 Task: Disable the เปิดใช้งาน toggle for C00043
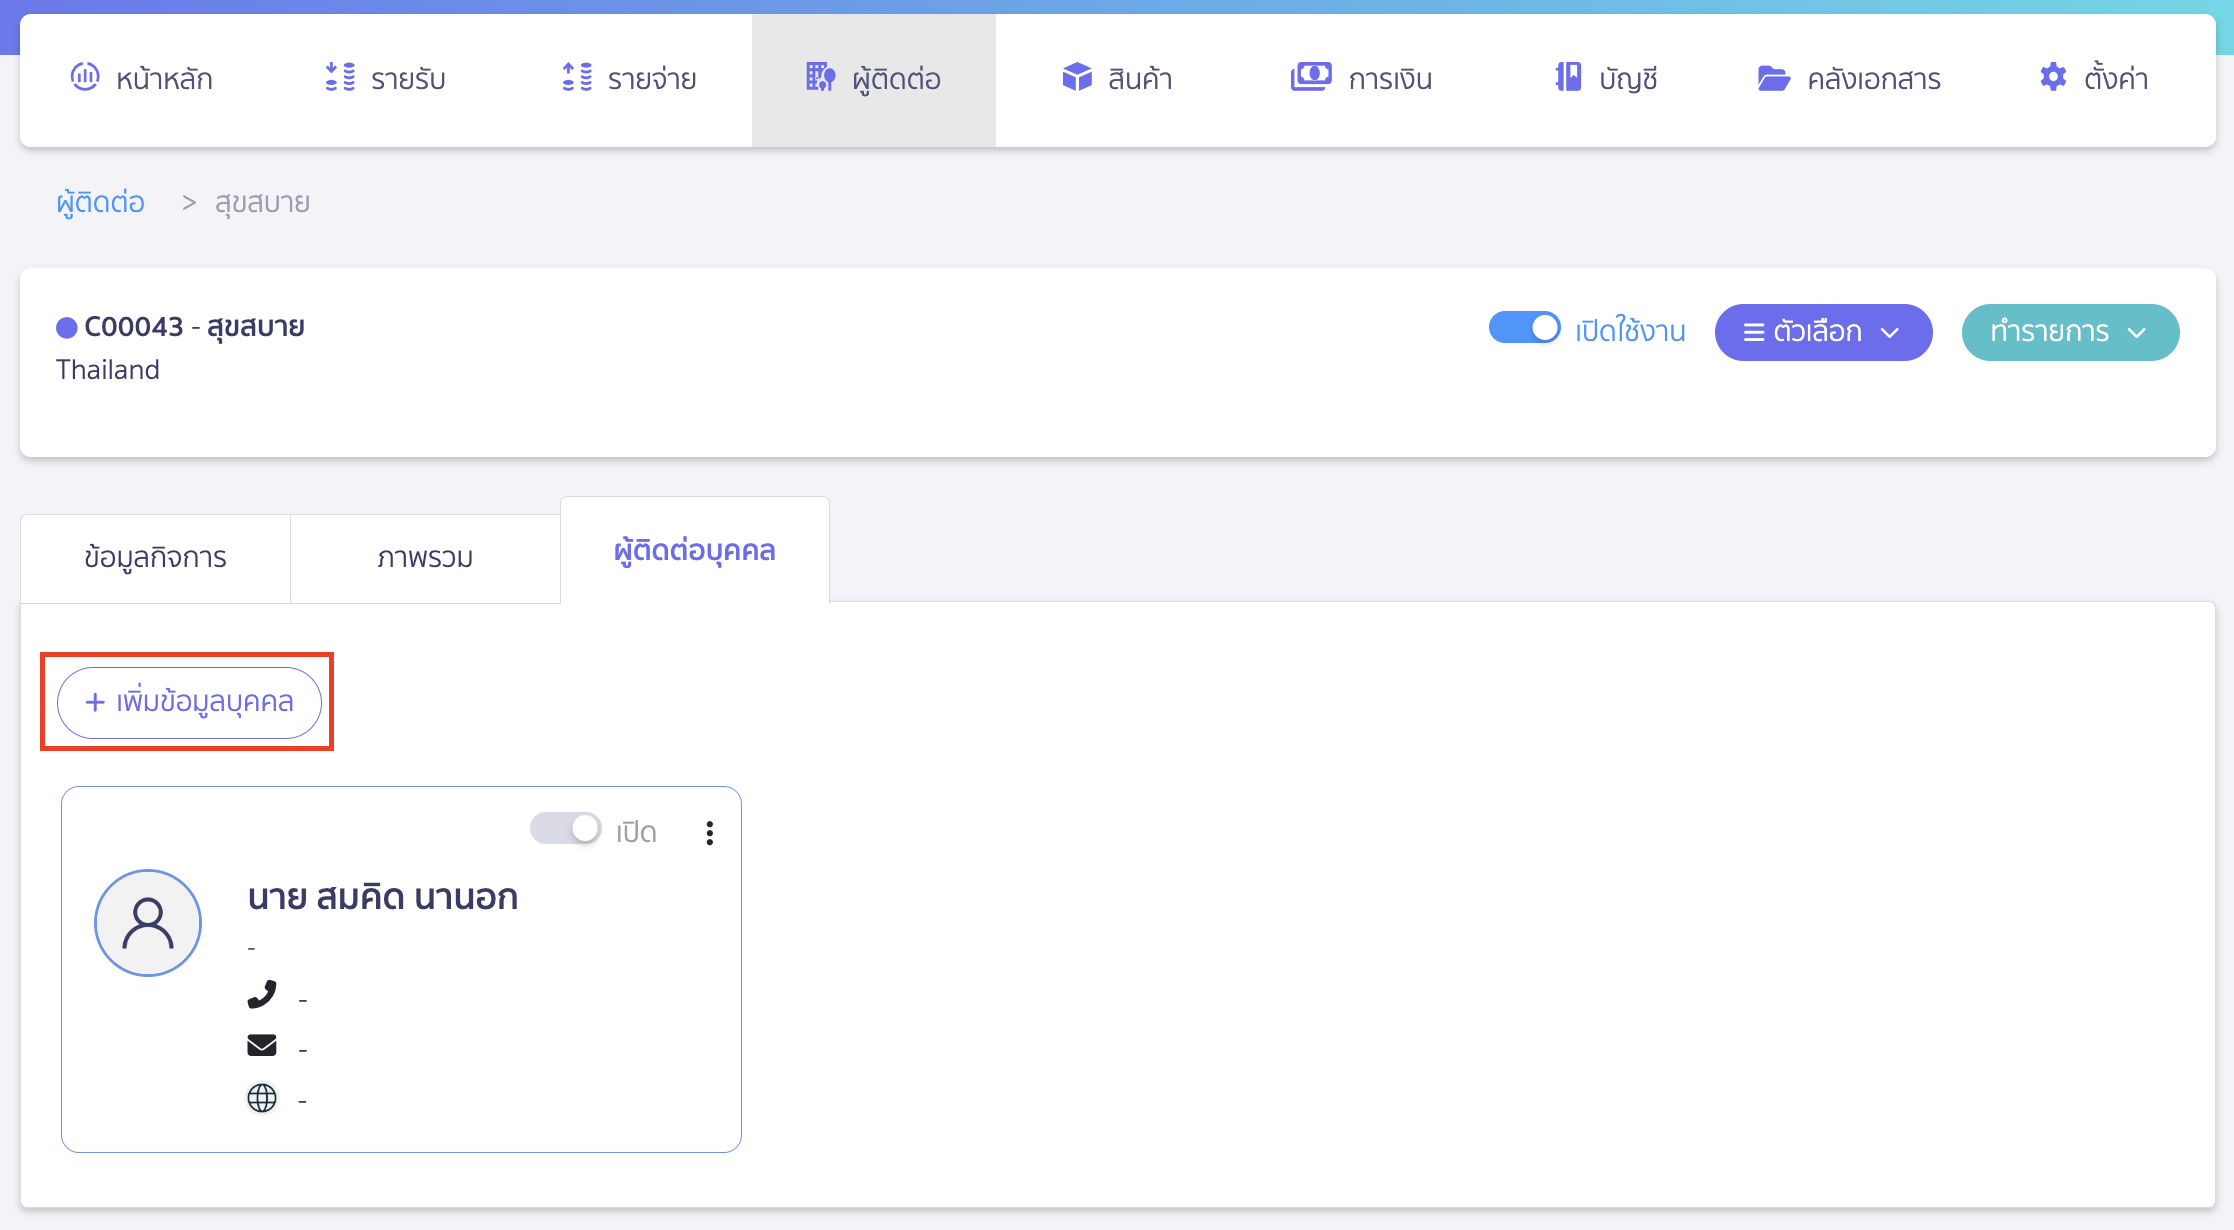click(1525, 328)
